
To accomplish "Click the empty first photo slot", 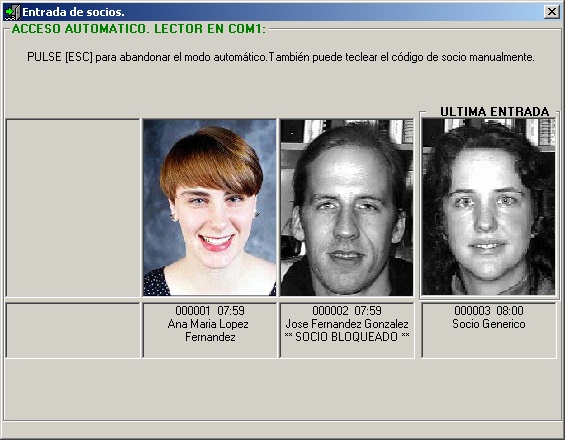I will coord(73,208).
